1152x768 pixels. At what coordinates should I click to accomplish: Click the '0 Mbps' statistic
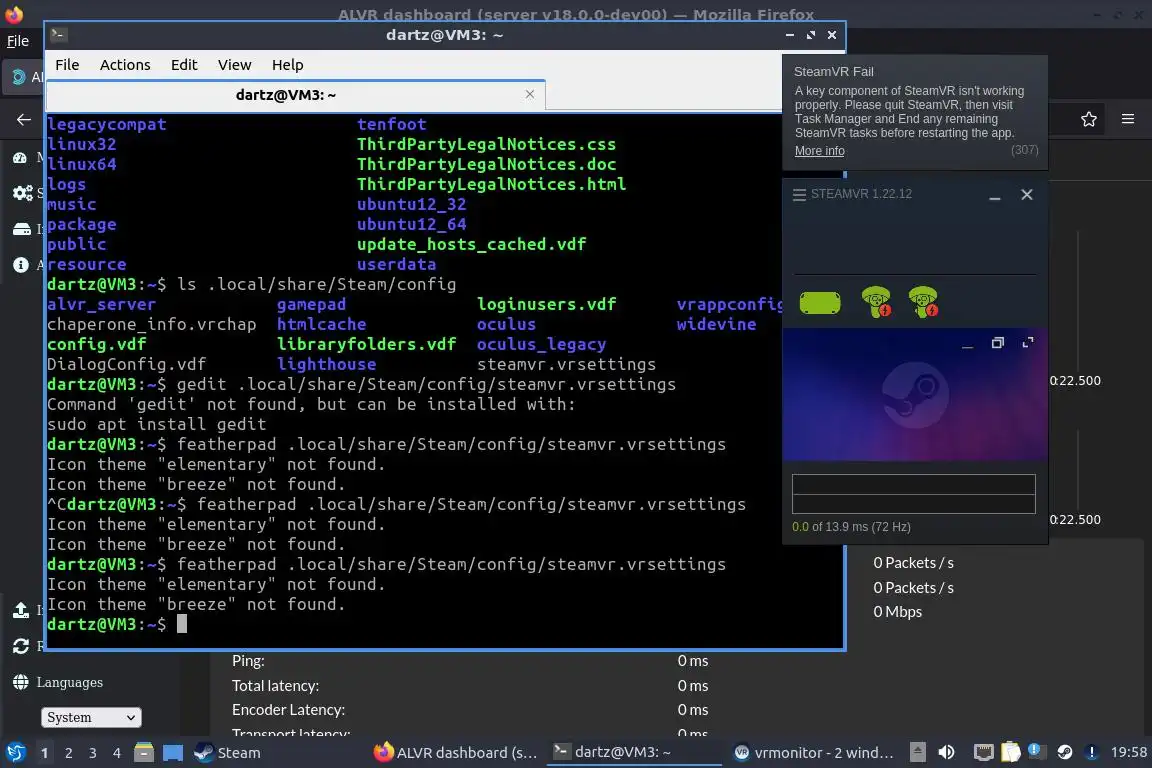coord(897,611)
